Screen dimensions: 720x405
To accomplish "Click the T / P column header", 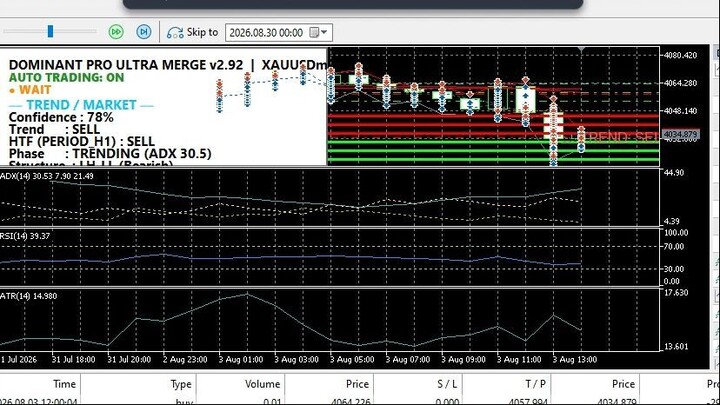I will (535, 384).
